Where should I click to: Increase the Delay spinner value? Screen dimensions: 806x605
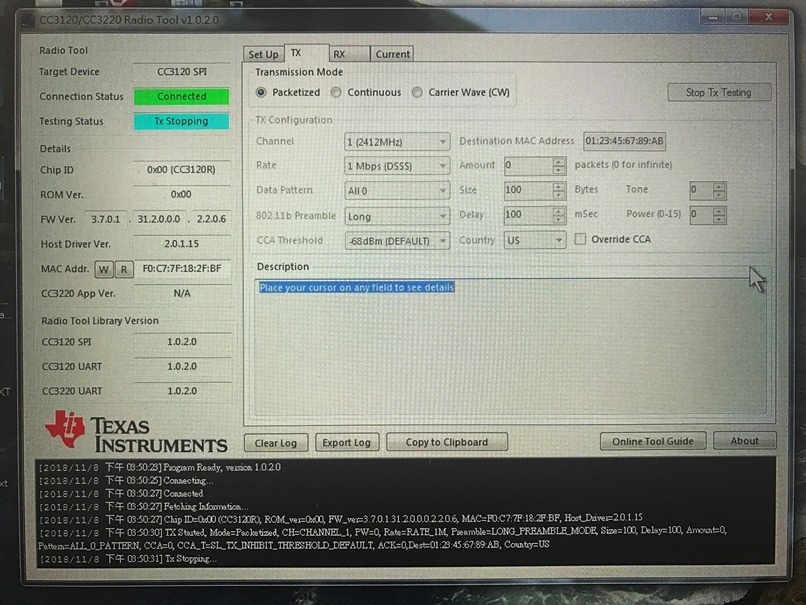coord(559,210)
